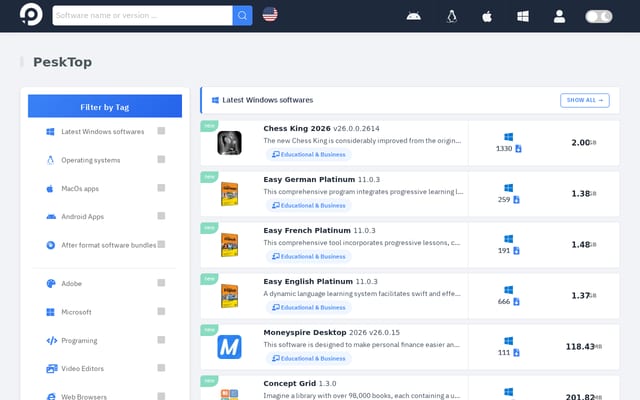The height and width of the screenshot is (400, 640).
Task: Click the Windows icon beside Latest Windows softwares filter
Action: (x=51, y=131)
